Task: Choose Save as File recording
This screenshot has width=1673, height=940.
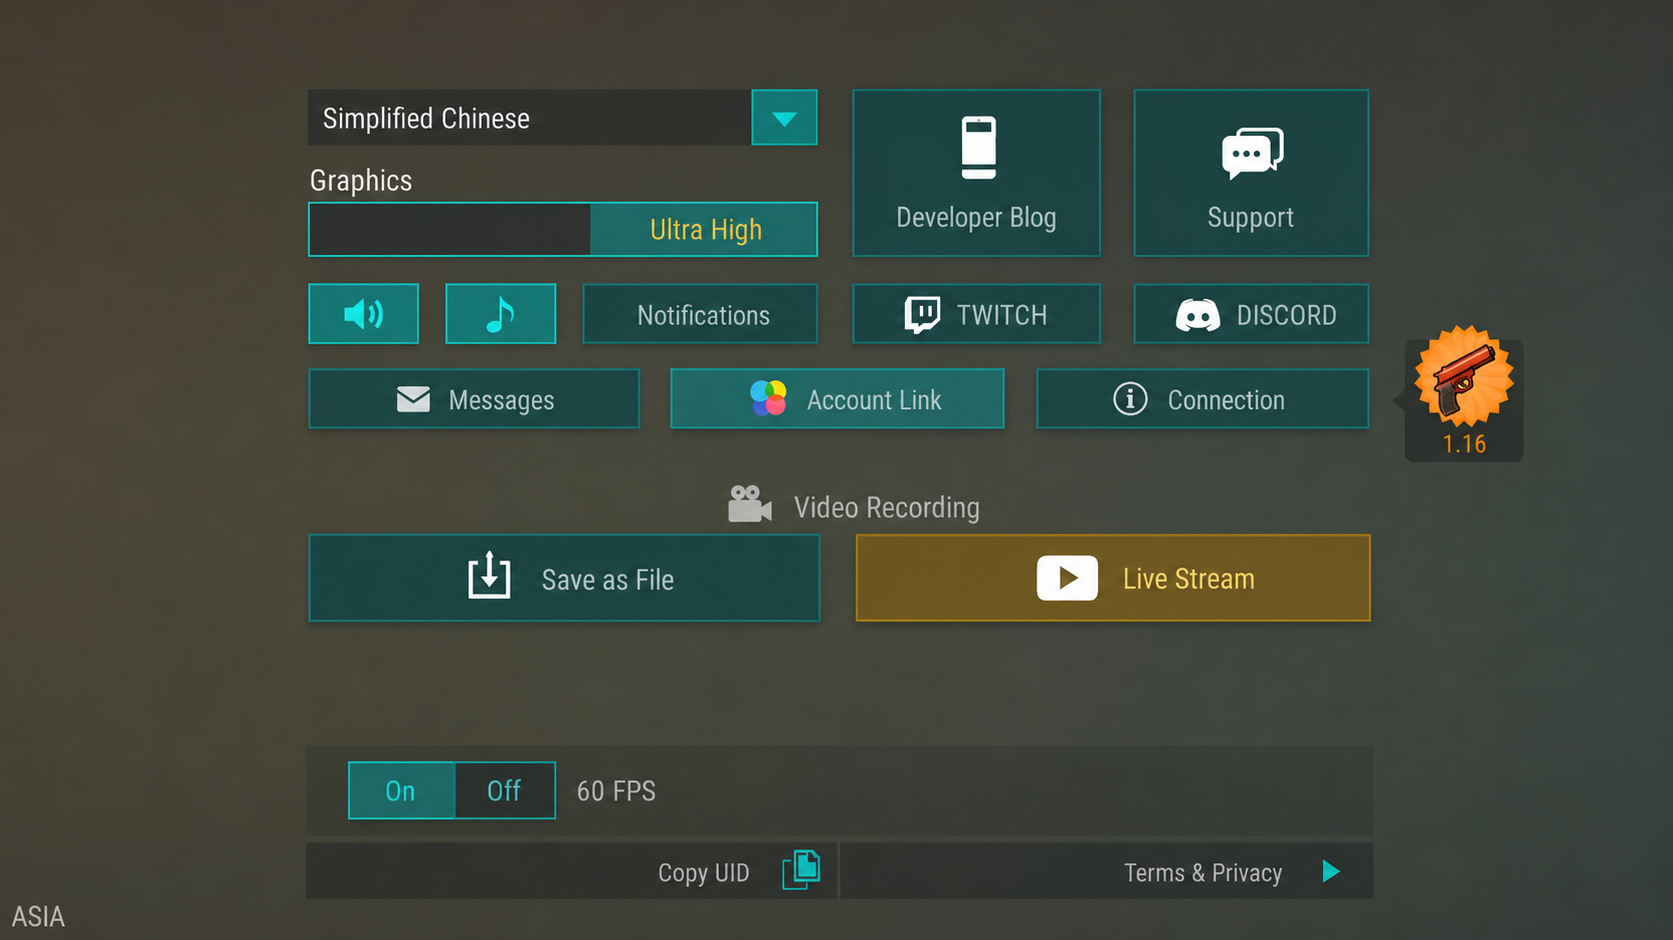Action: (x=564, y=578)
